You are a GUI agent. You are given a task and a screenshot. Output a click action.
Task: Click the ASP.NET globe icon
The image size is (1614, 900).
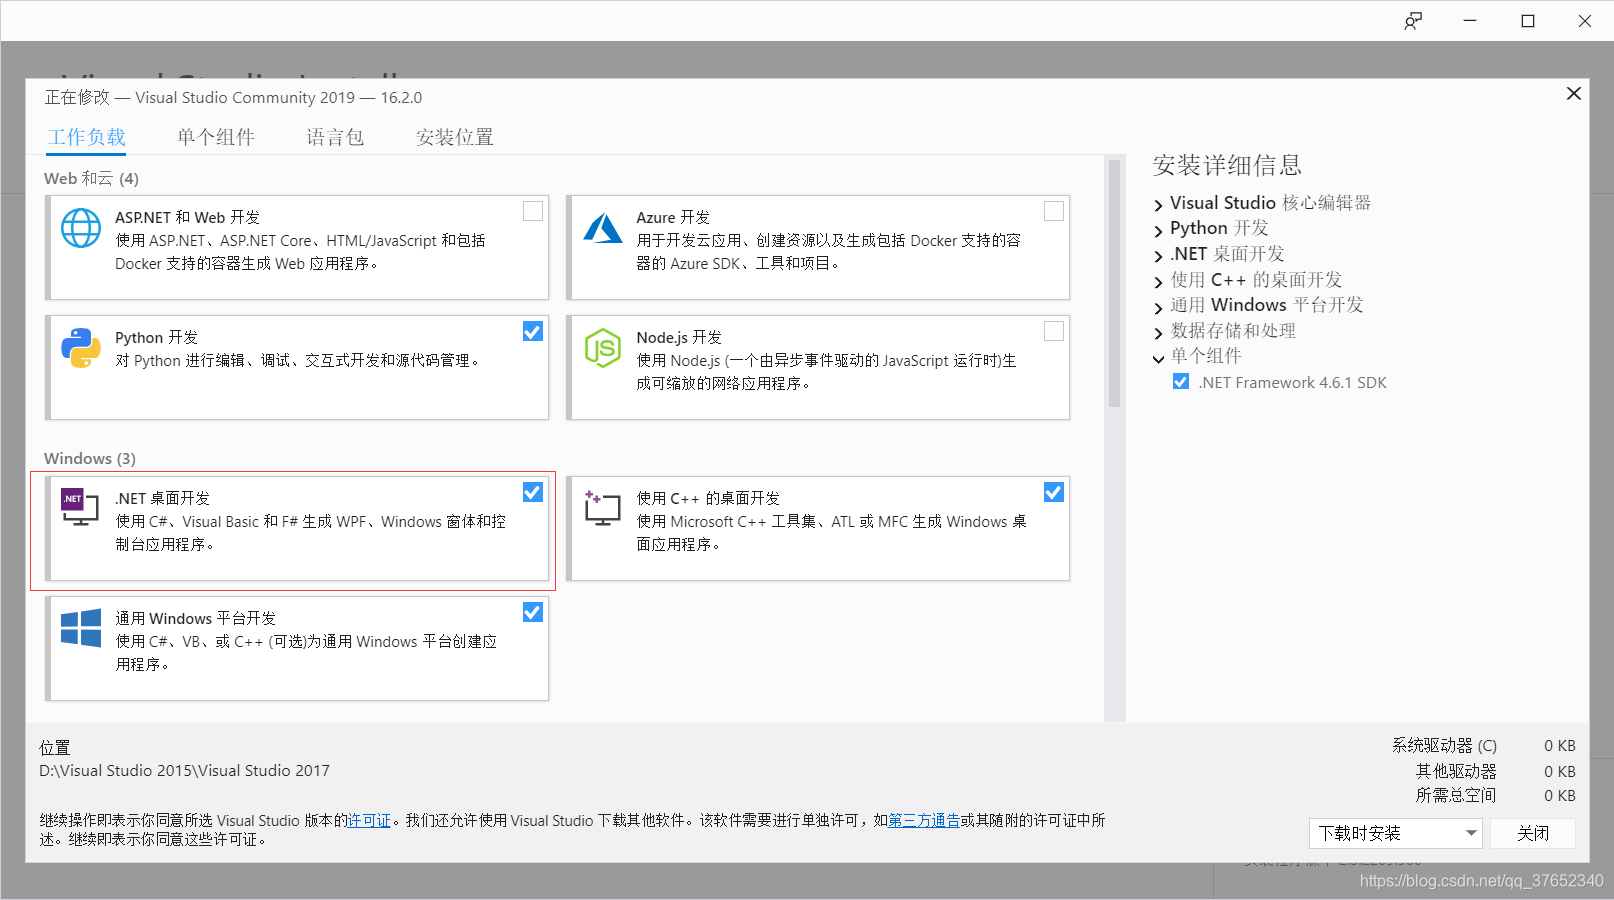(81, 228)
